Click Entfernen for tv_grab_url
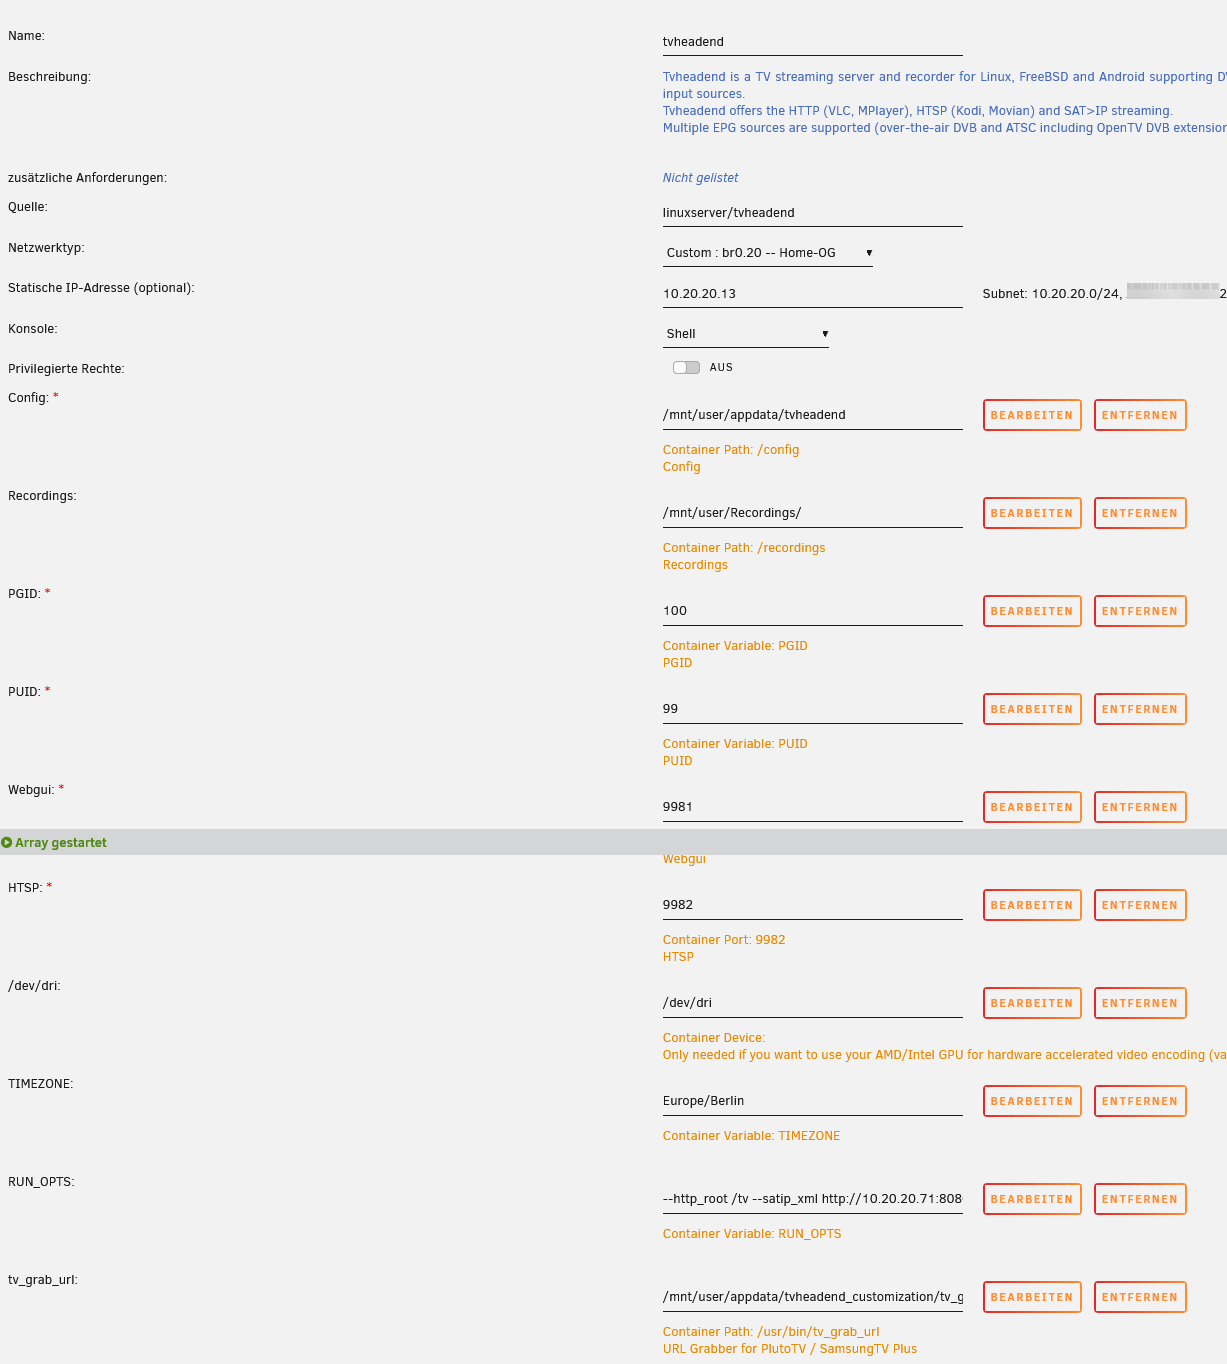Screen dimensions: 1227x1364 tap(1140, 1297)
